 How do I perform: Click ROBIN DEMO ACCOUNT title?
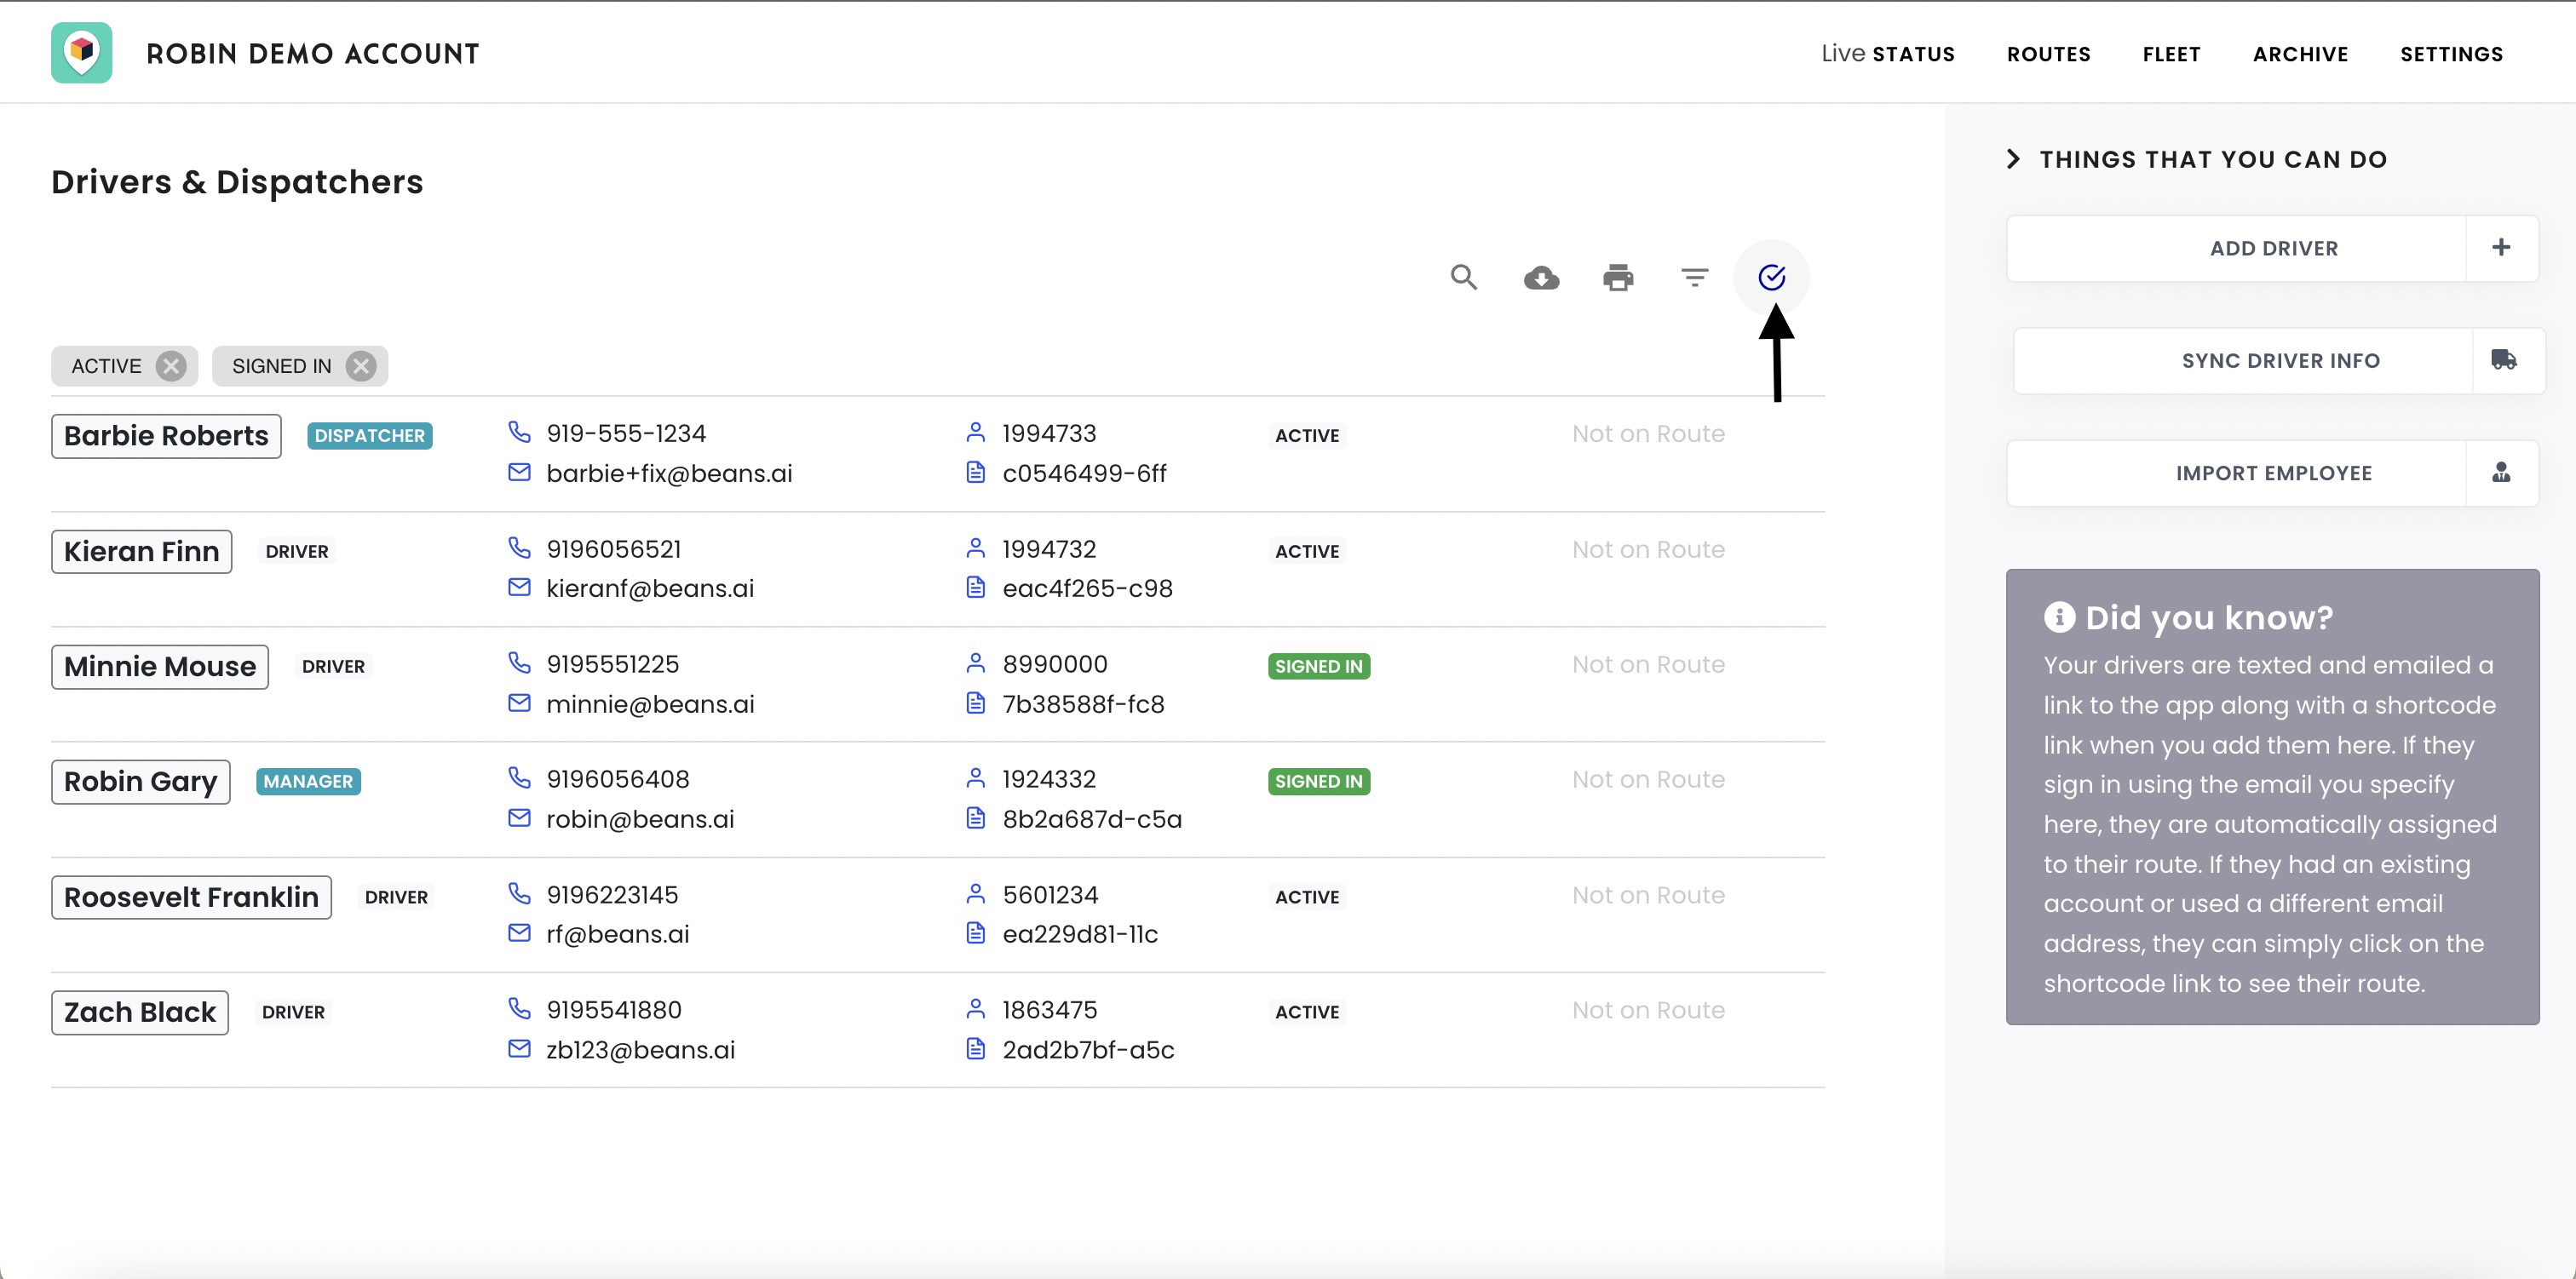313,54
